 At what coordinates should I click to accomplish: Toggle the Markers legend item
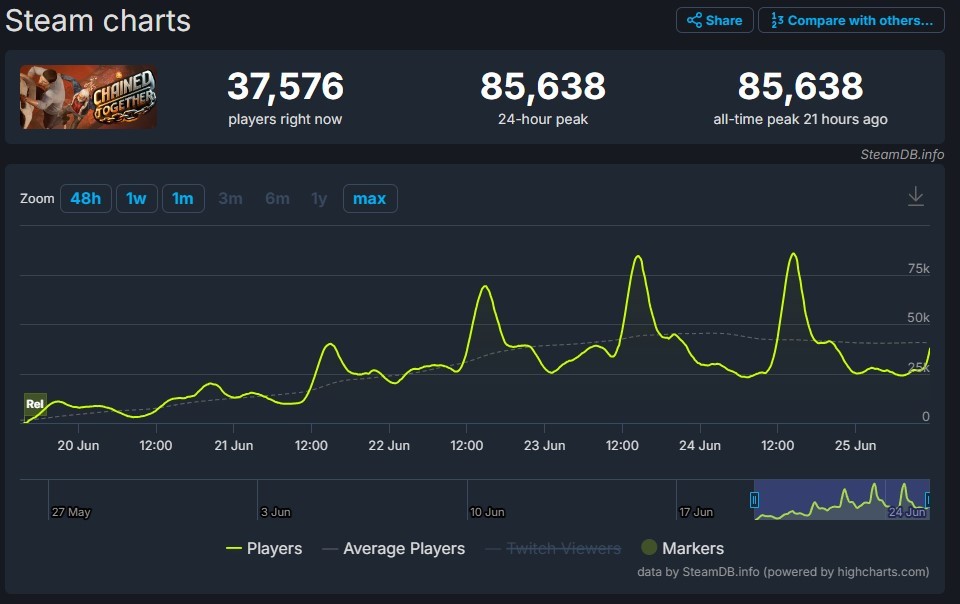[x=683, y=548]
